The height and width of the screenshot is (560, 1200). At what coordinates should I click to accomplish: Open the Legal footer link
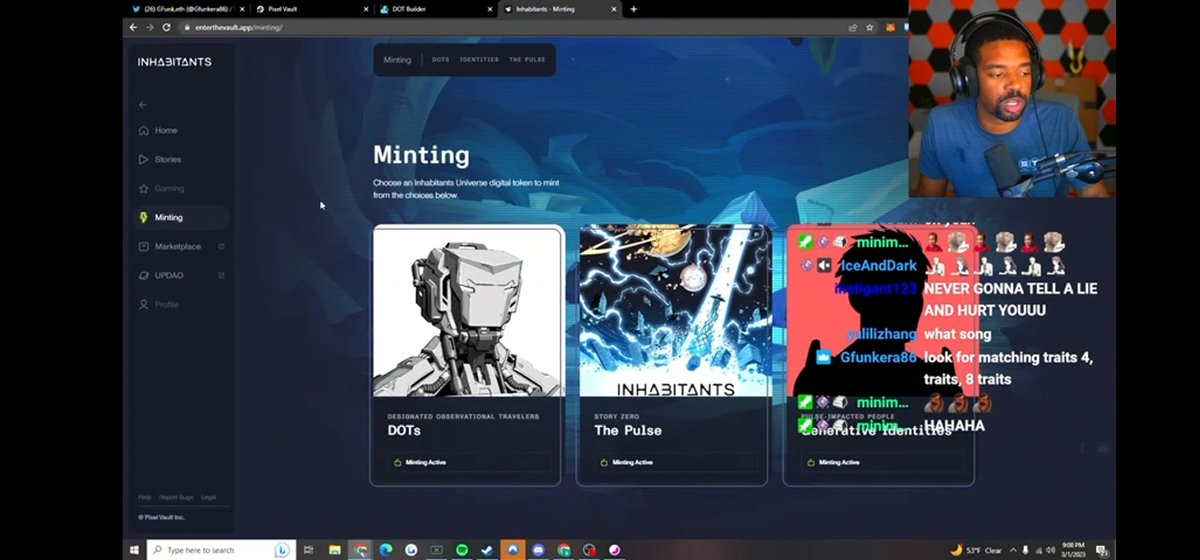click(x=208, y=497)
